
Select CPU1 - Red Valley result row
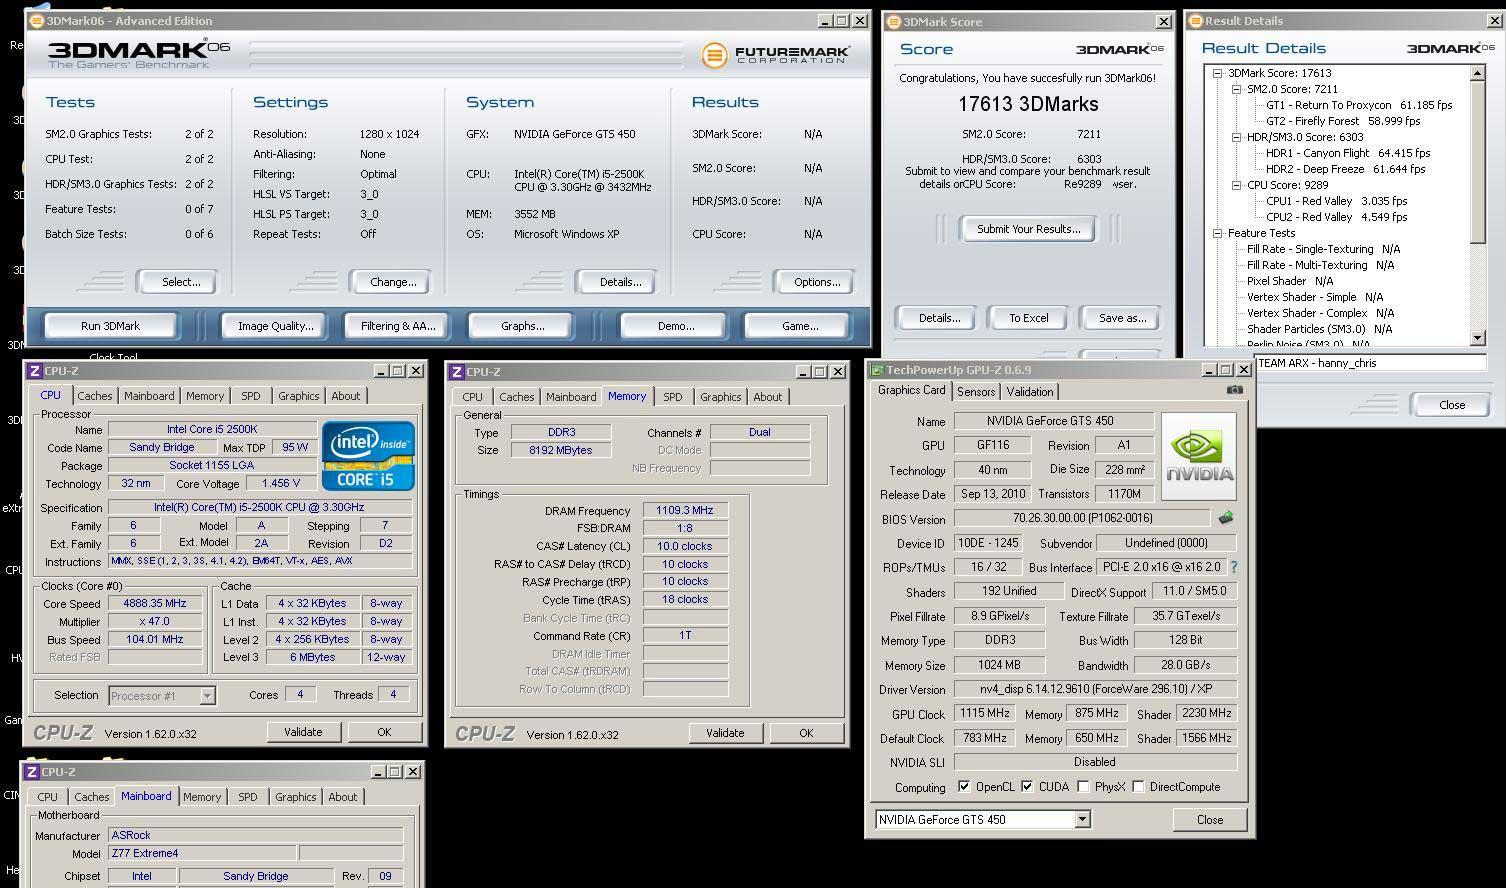tap(1336, 201)
